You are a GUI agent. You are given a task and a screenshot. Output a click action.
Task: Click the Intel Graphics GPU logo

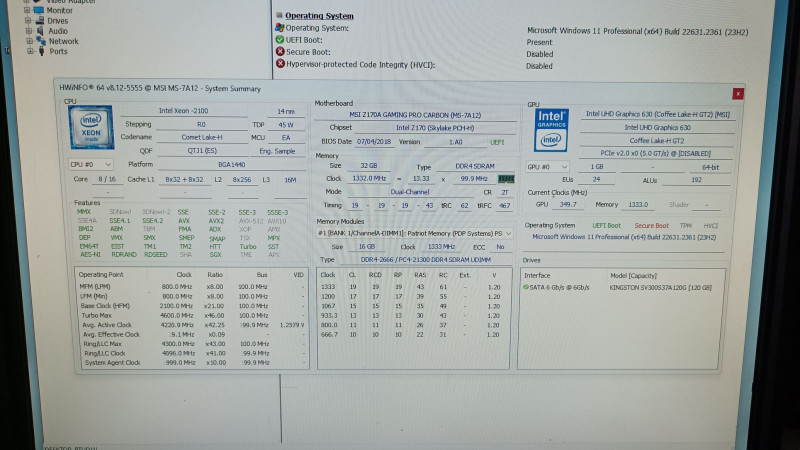tap(551, 130)
